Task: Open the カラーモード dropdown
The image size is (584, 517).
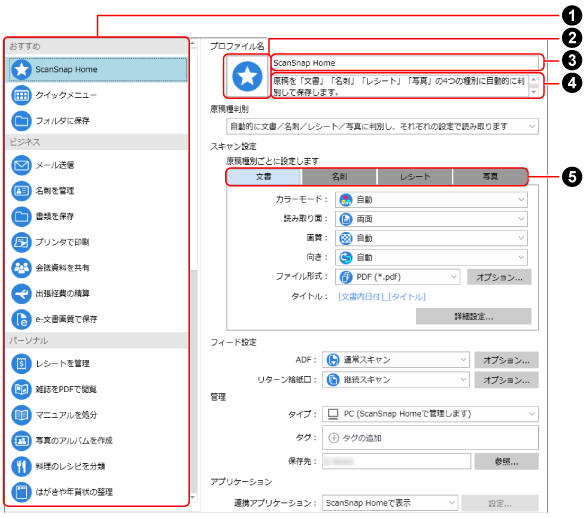Action: (431, 200)
